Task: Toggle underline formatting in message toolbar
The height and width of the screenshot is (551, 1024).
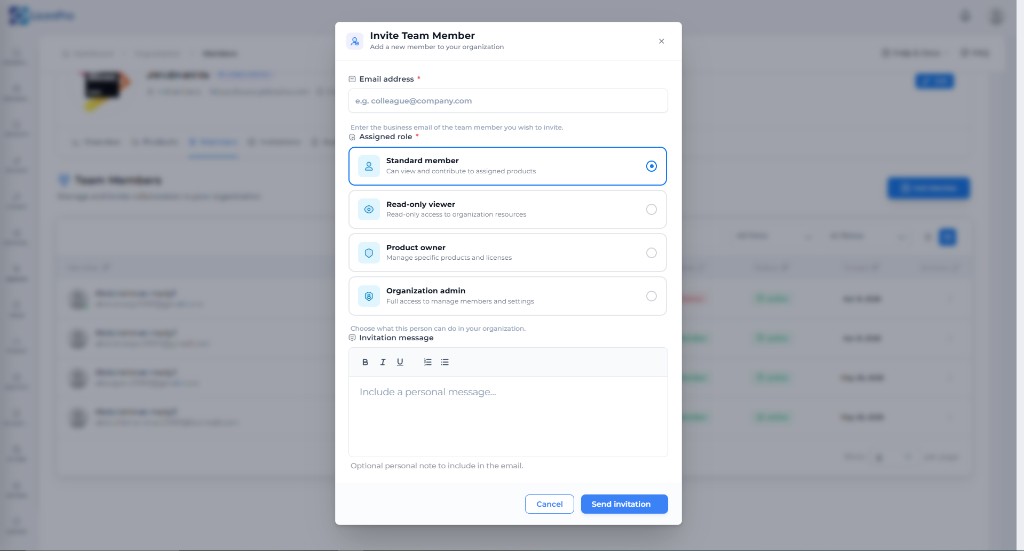Action: point(400,362)
